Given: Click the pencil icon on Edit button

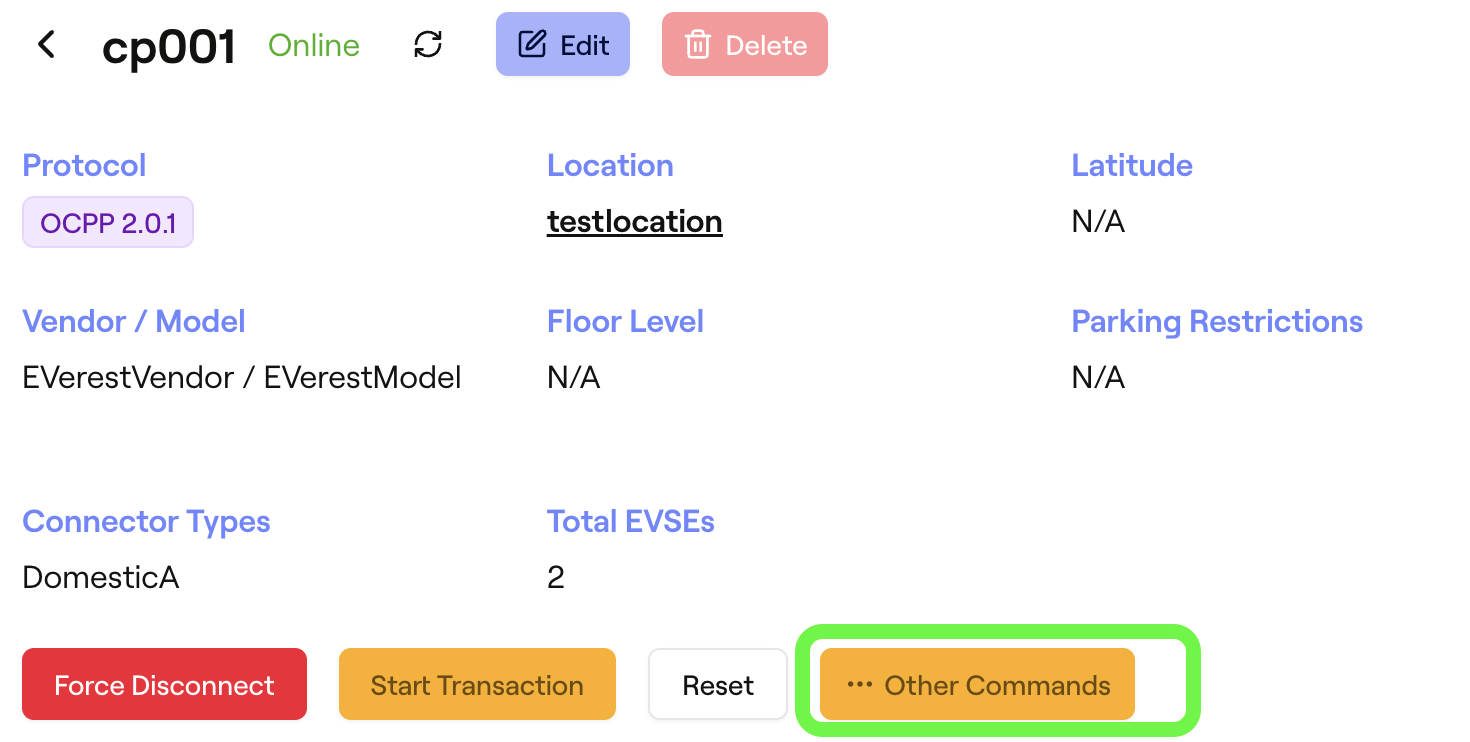Looking at the screenshot, I should (532, 45).
